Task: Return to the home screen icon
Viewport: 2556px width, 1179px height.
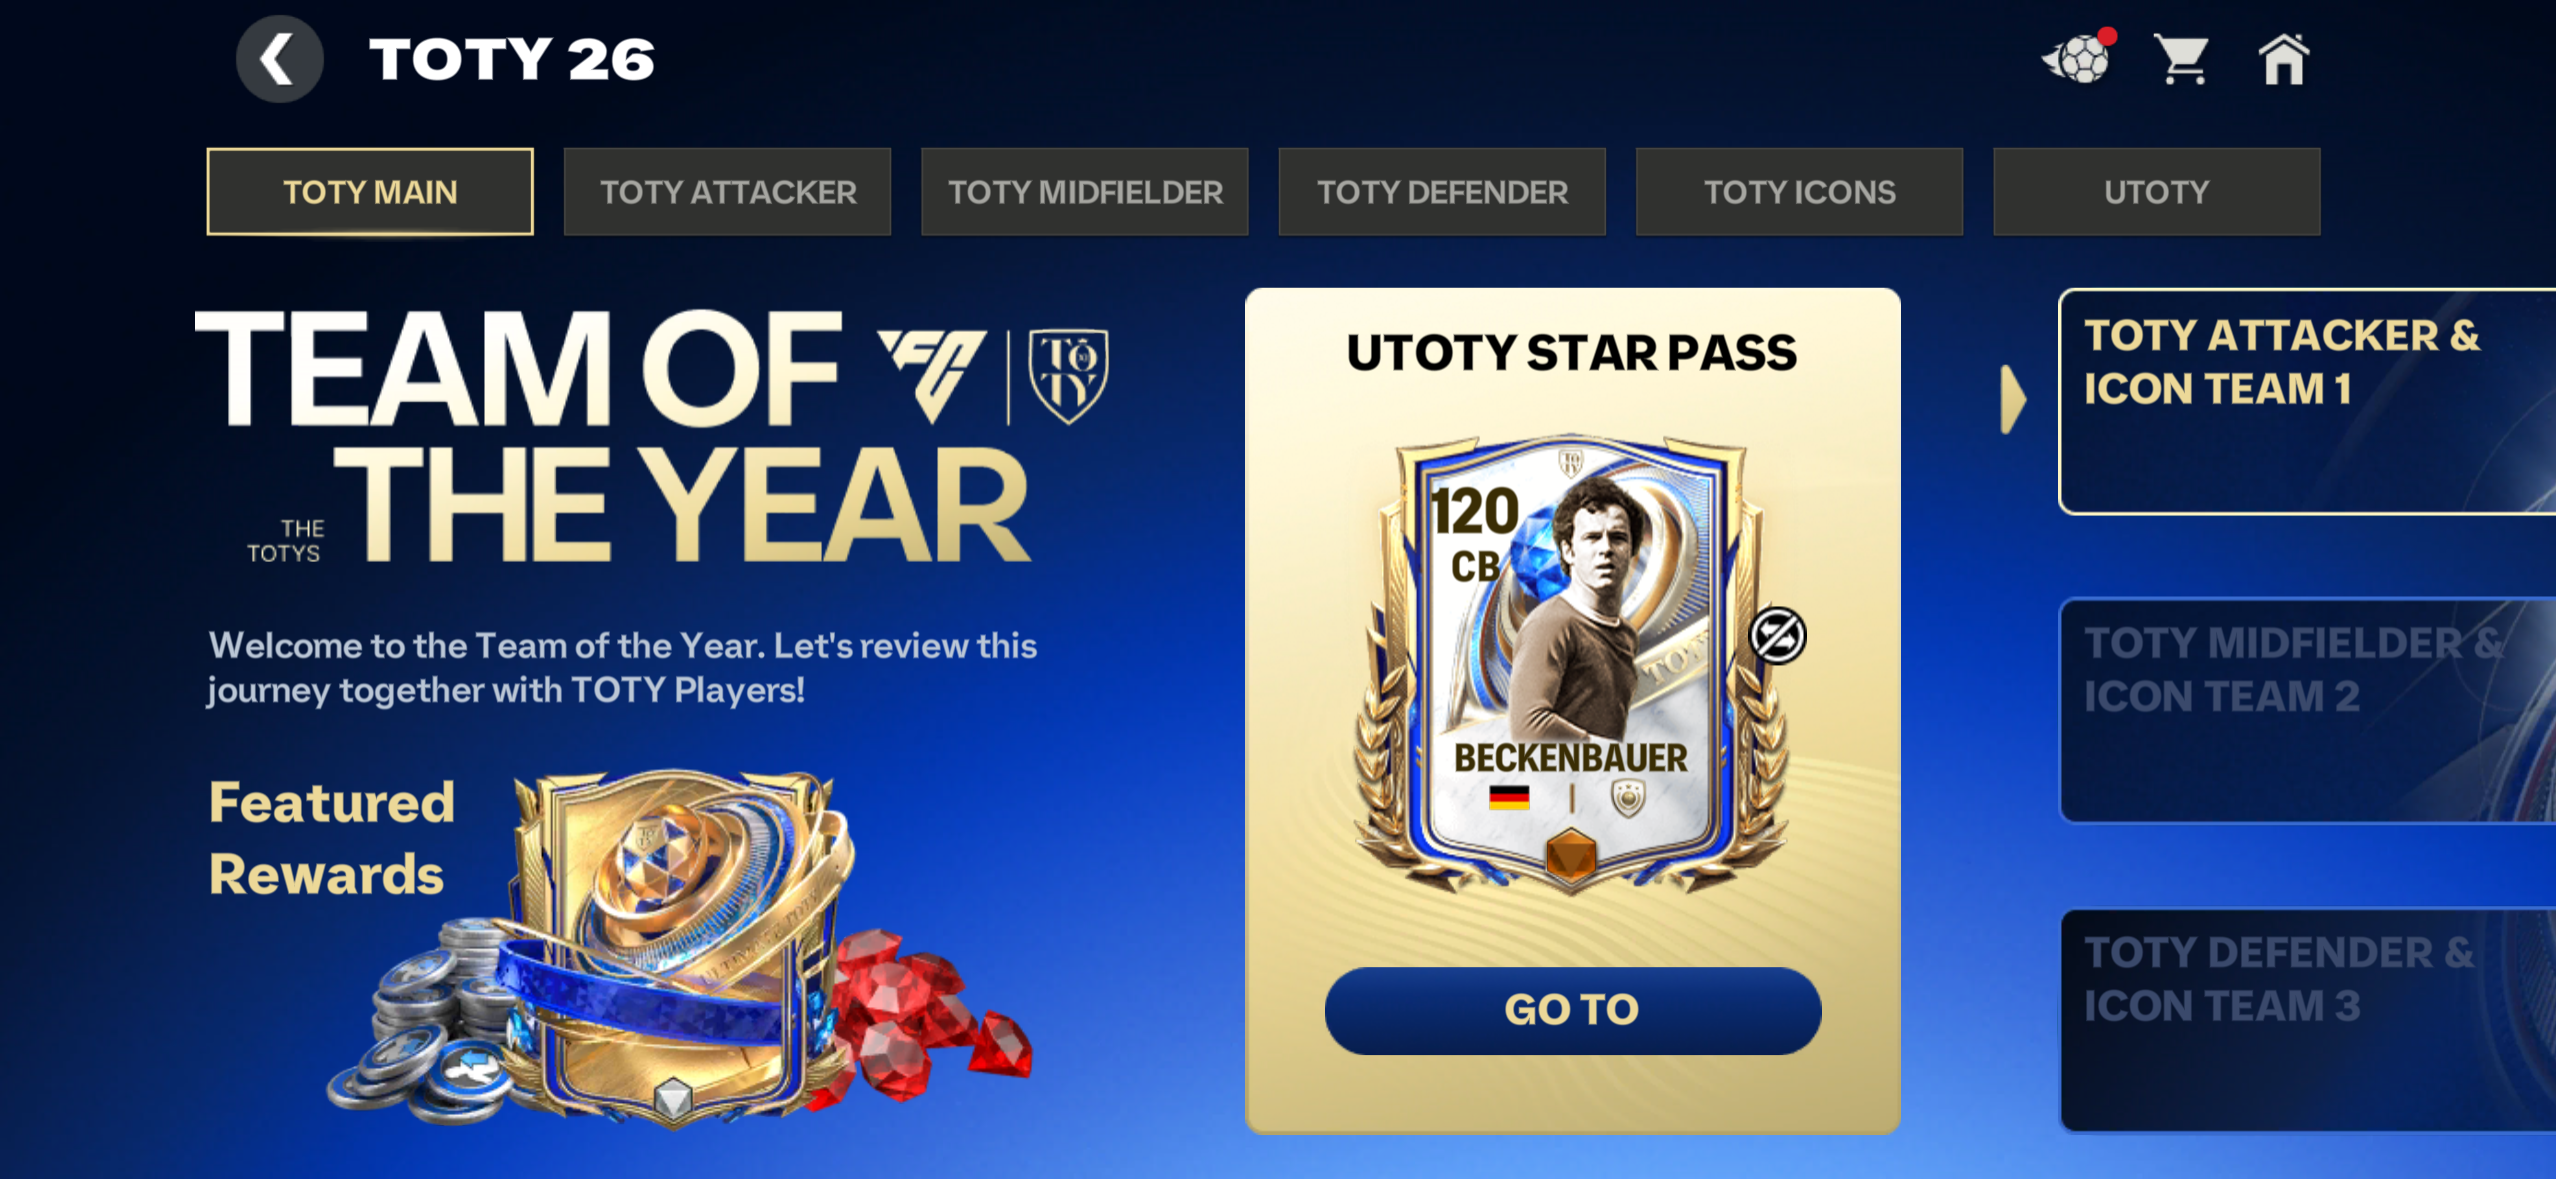Action: 2284,60
